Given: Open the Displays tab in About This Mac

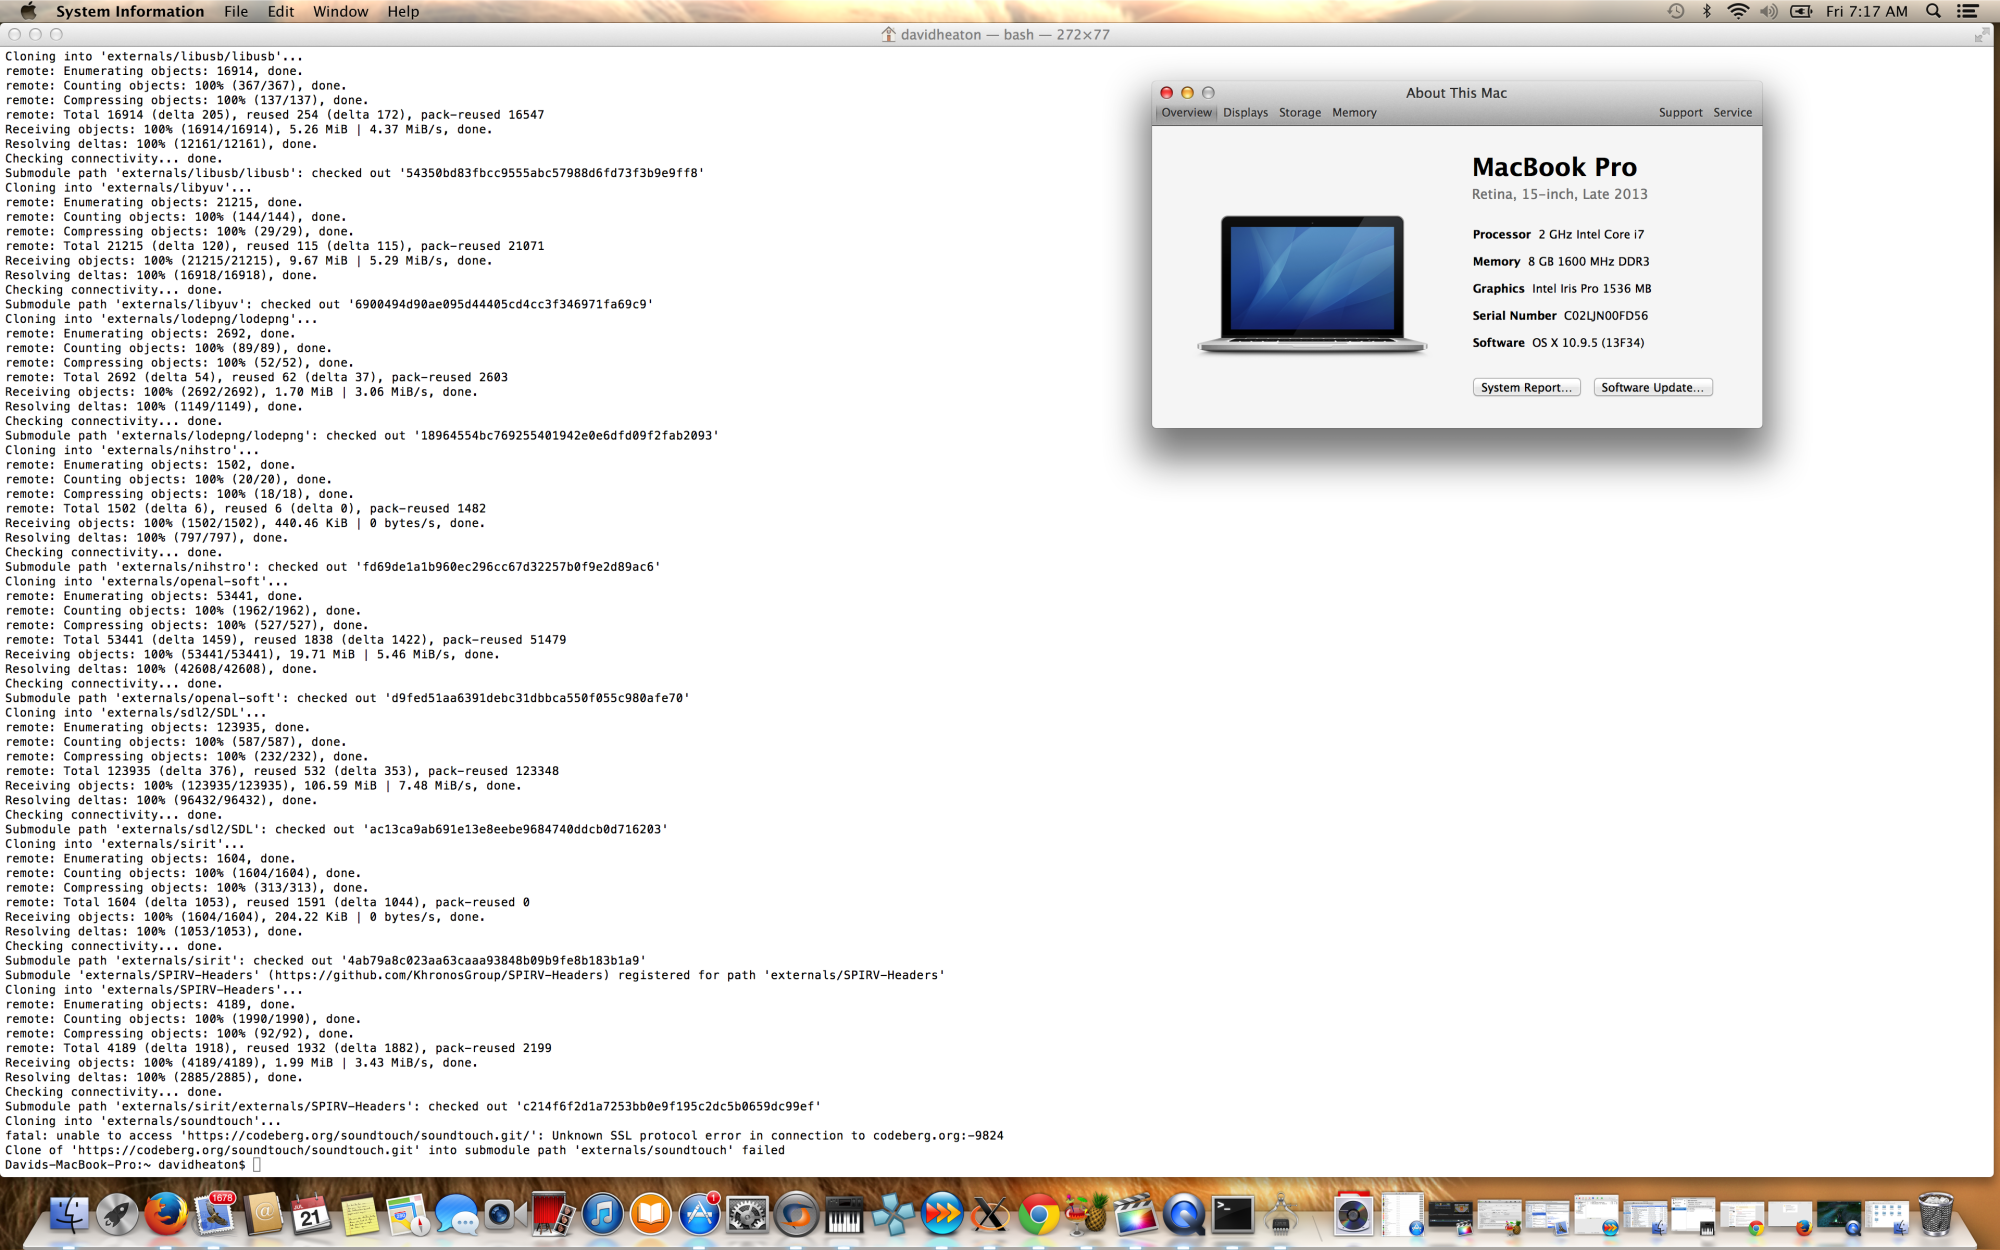Looking at the screenshot, I should [x=1245, y=113].
